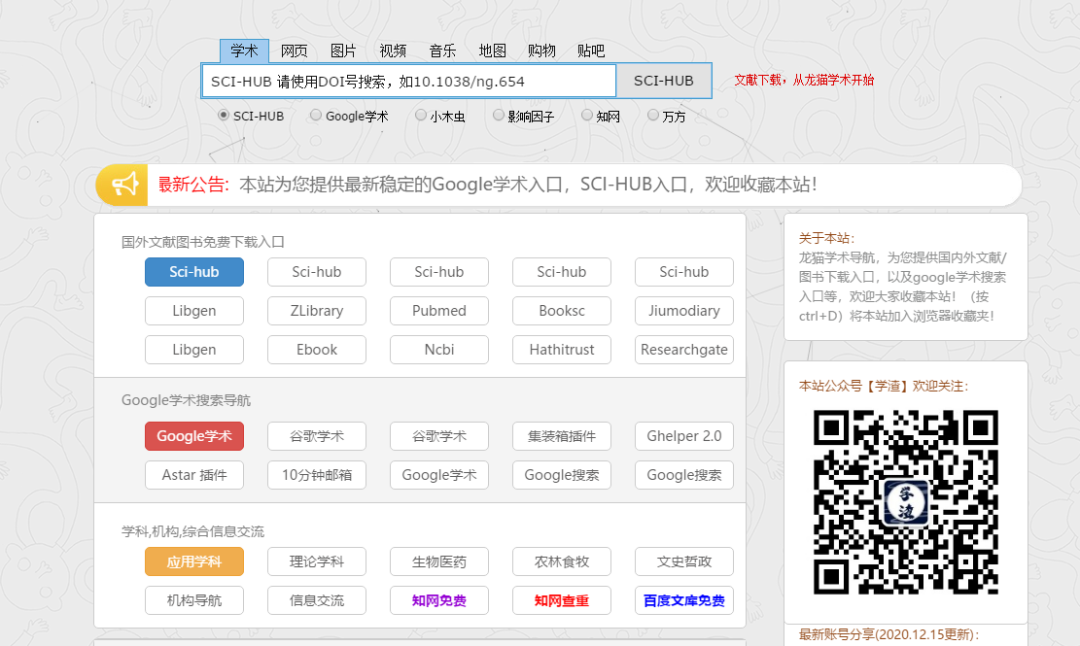This screenshot has width=1080, height=646.
Task: Select the Google学术 radio option
Action: [x=316, y=115]
